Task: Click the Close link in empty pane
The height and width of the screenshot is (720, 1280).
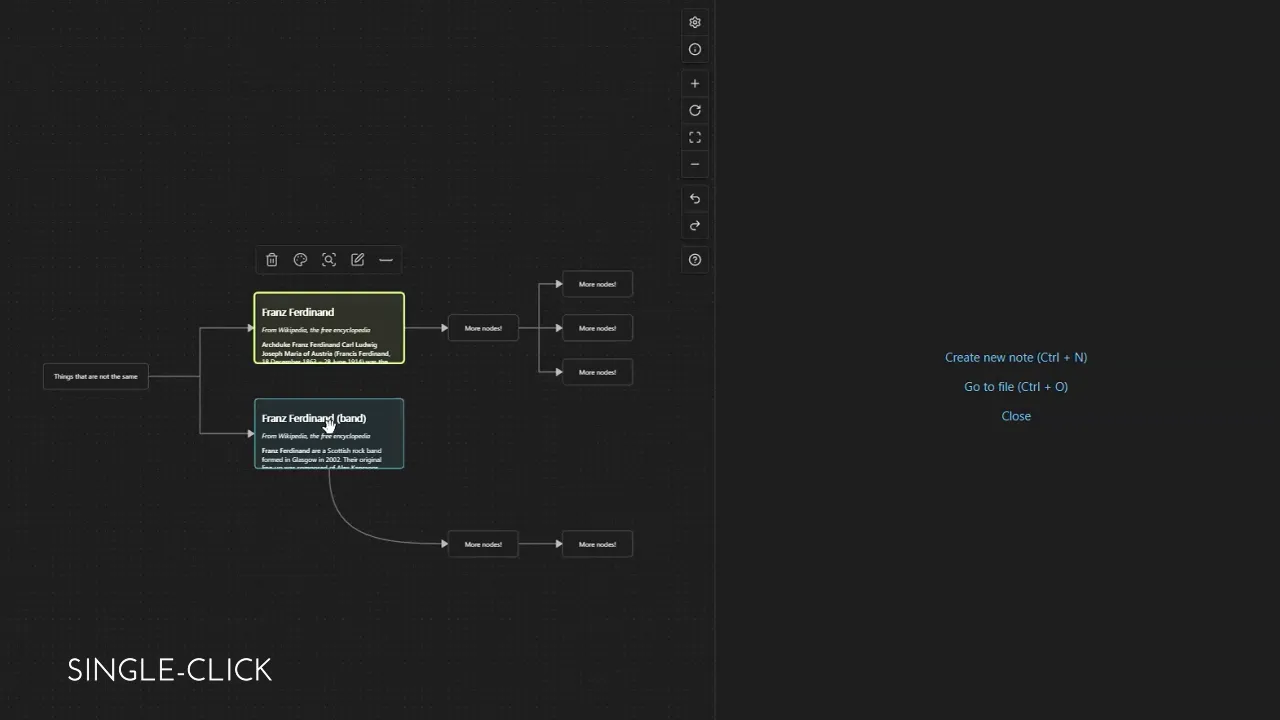Action: tap(1016, 416)
